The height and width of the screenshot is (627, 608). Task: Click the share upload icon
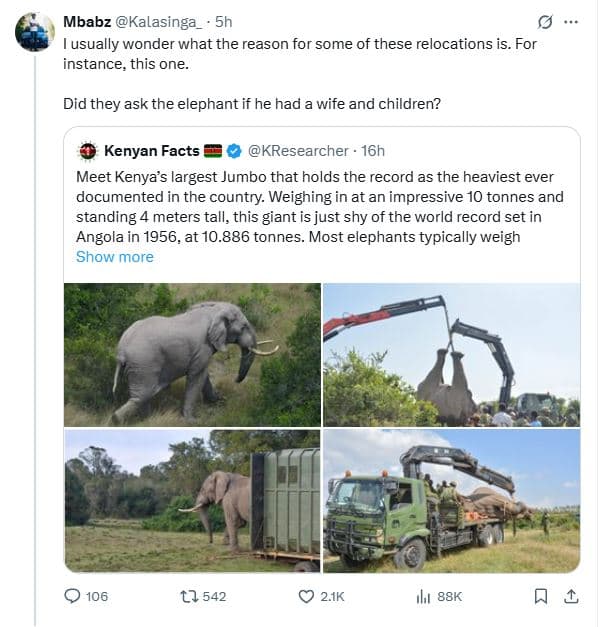[x=571, y=596]
